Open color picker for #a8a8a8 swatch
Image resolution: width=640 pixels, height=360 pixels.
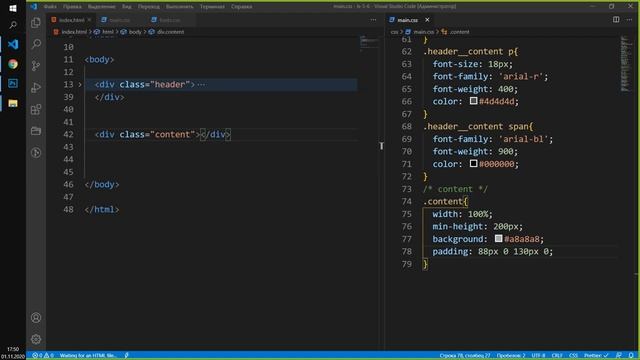click(x=498, y=238)
